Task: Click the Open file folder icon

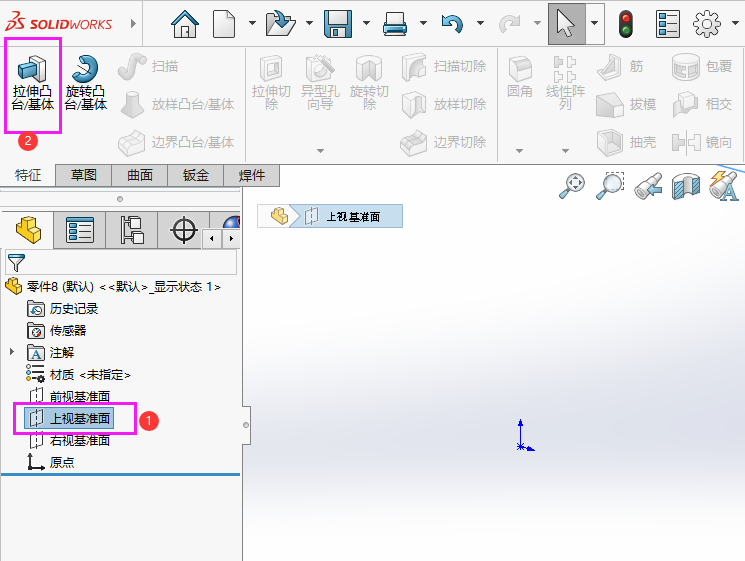Action: (280, 23)
